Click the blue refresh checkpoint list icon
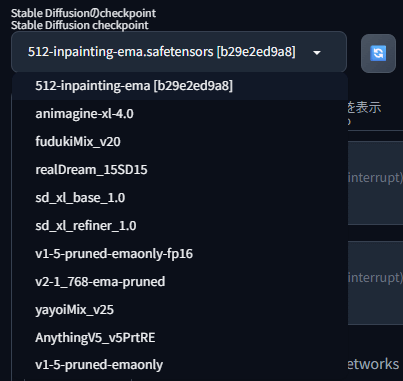The image size is (403, 381). (x=378, y=53)
